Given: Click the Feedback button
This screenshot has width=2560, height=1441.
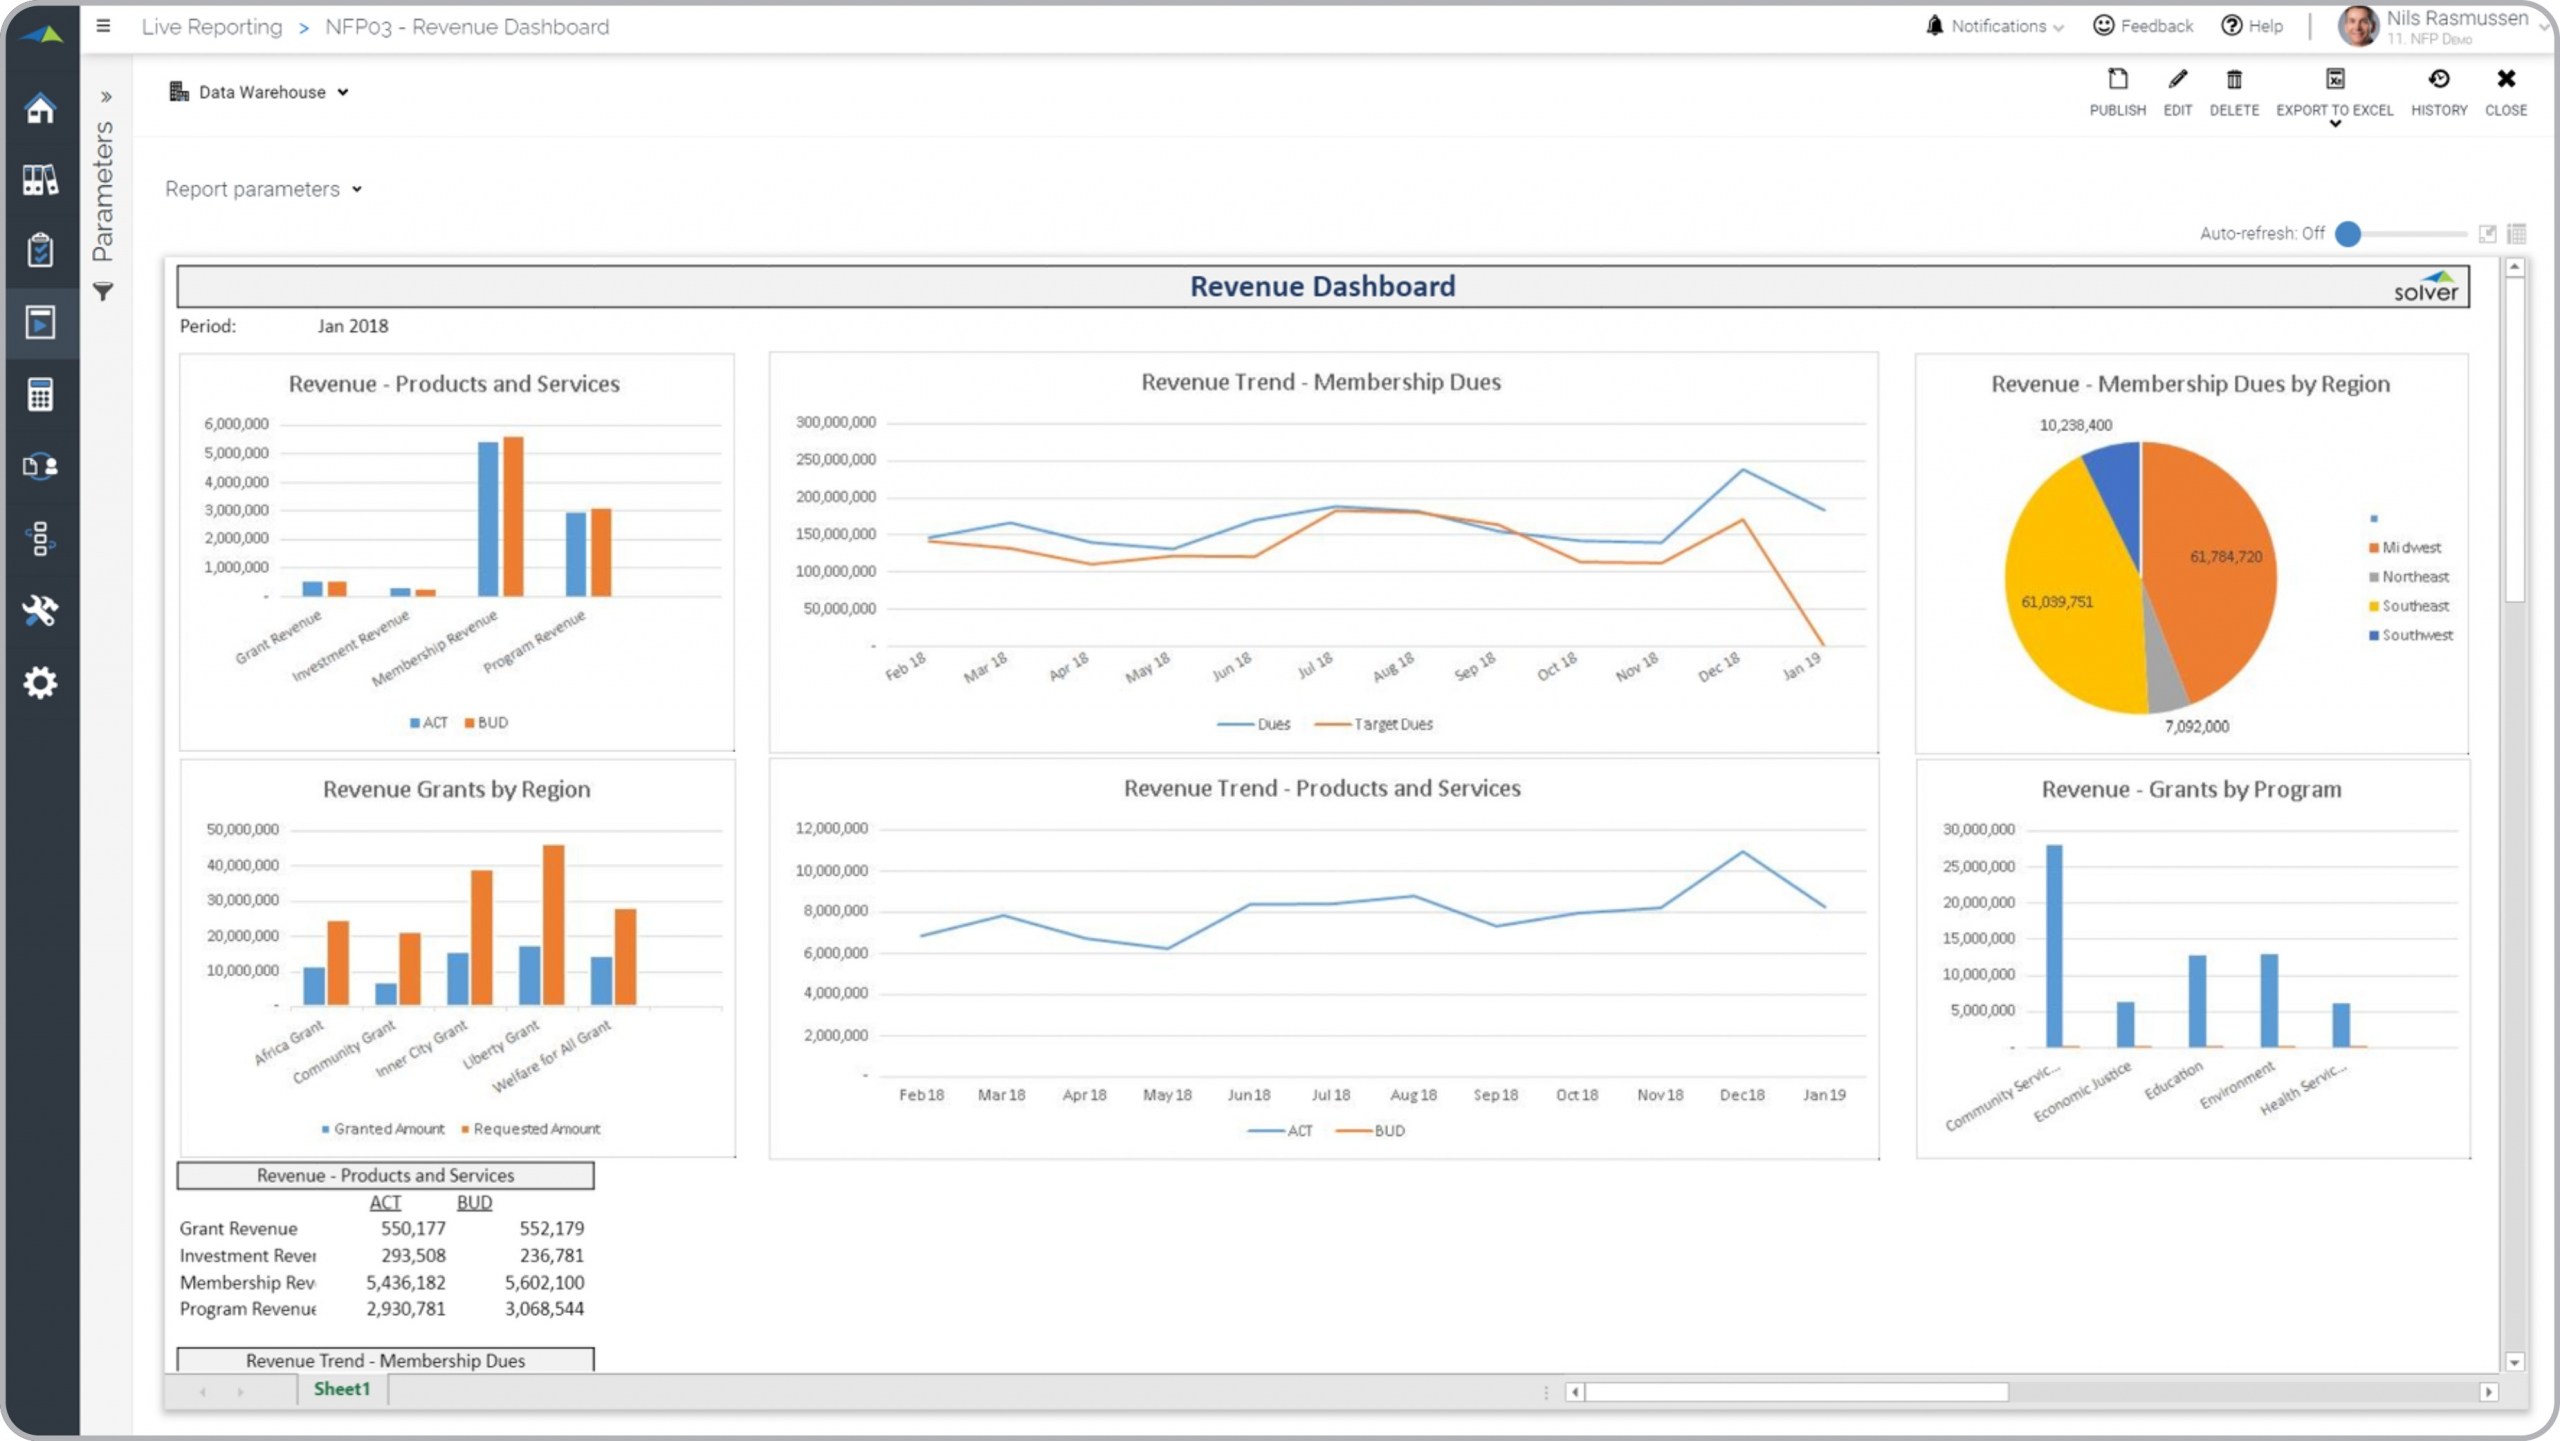Looking at the screenshot, I should 2143,26.
